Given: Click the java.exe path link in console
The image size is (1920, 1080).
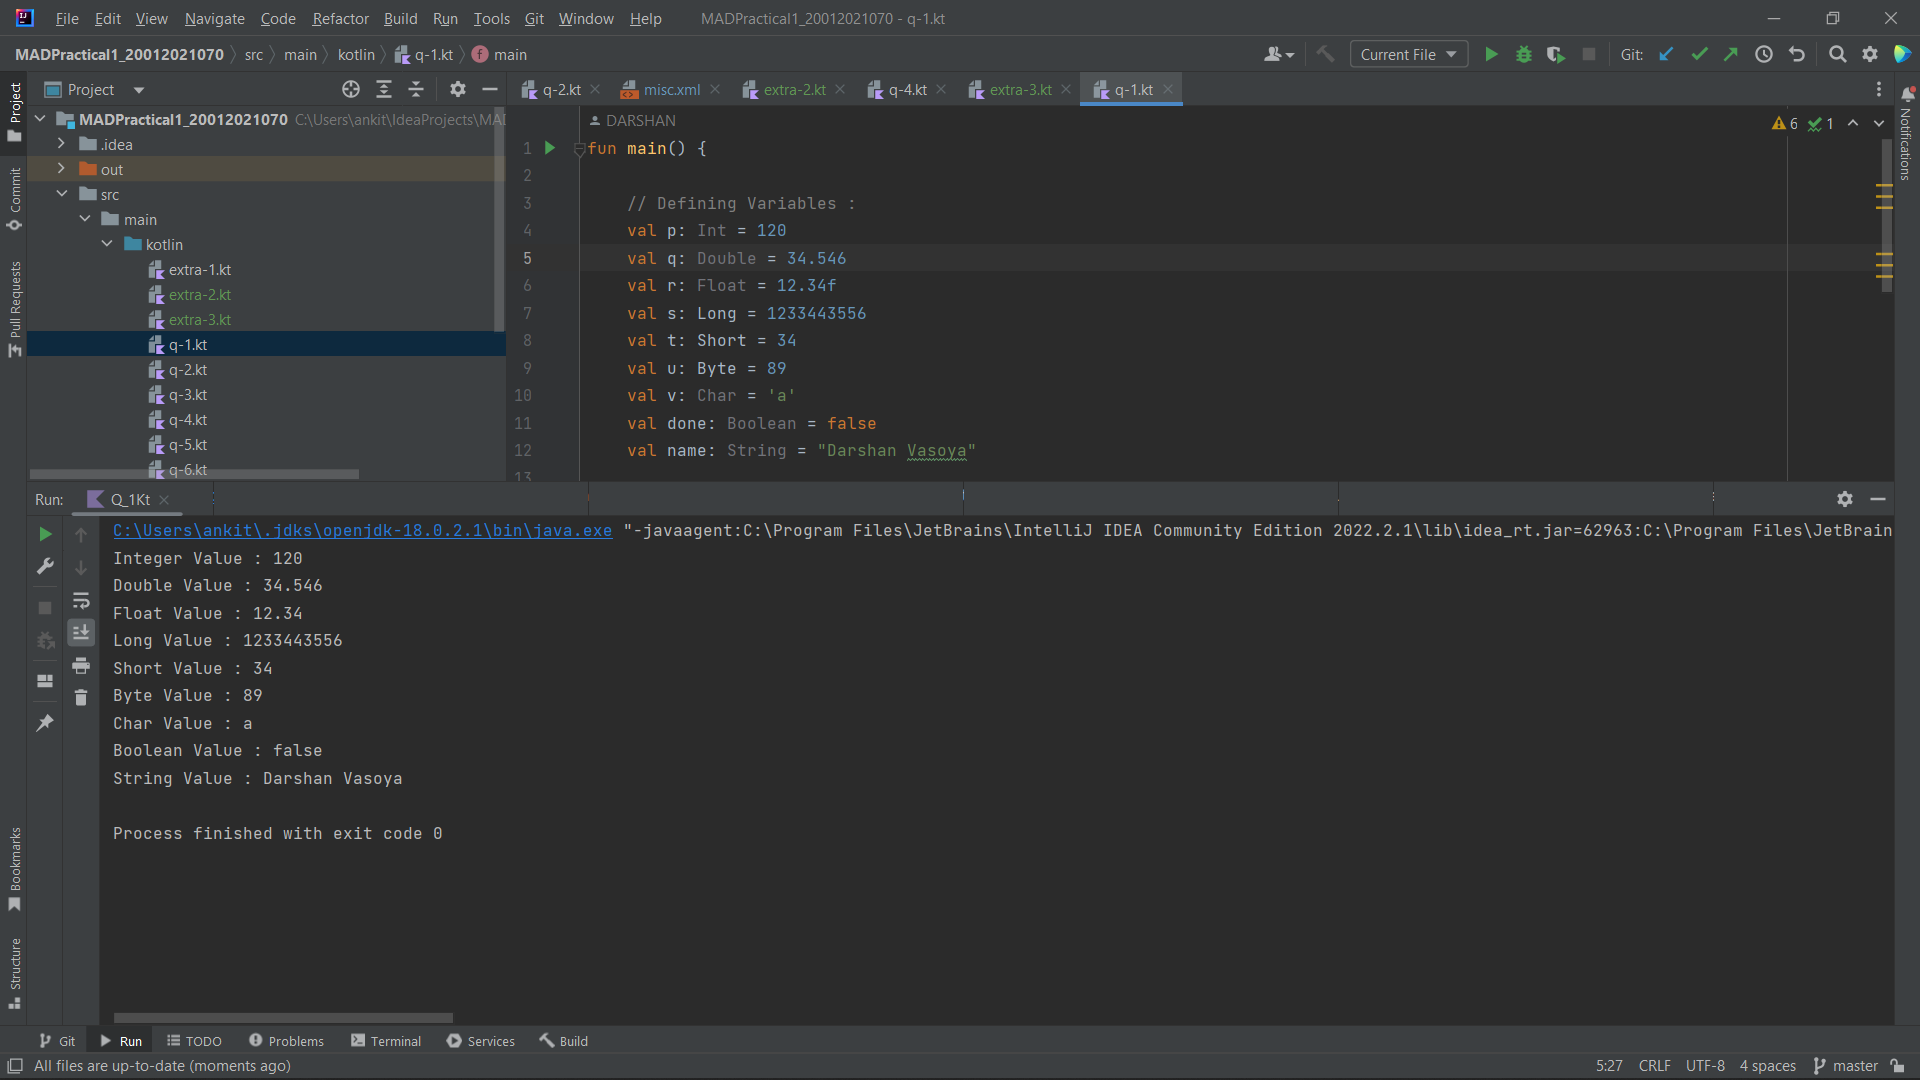Looking at the screenshot, I should click(x=362, y=531).
